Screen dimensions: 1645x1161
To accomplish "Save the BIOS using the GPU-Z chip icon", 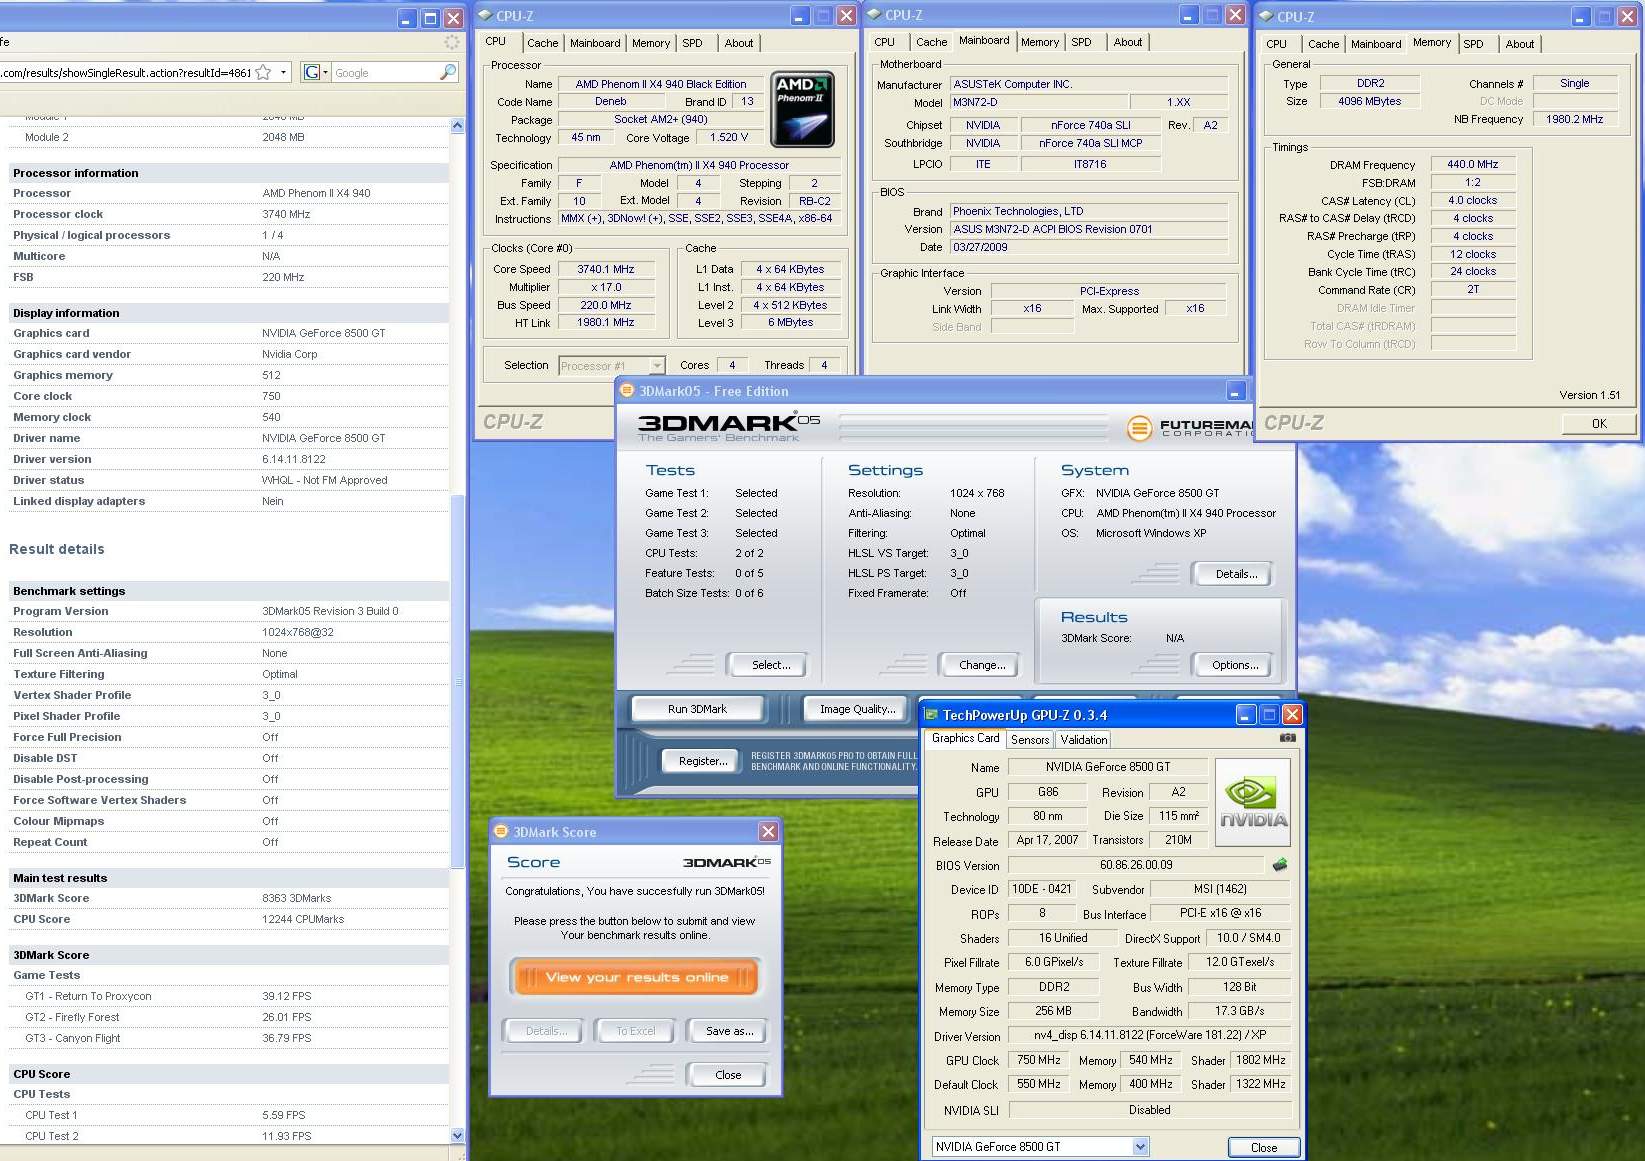I will tap(1279, 865).
